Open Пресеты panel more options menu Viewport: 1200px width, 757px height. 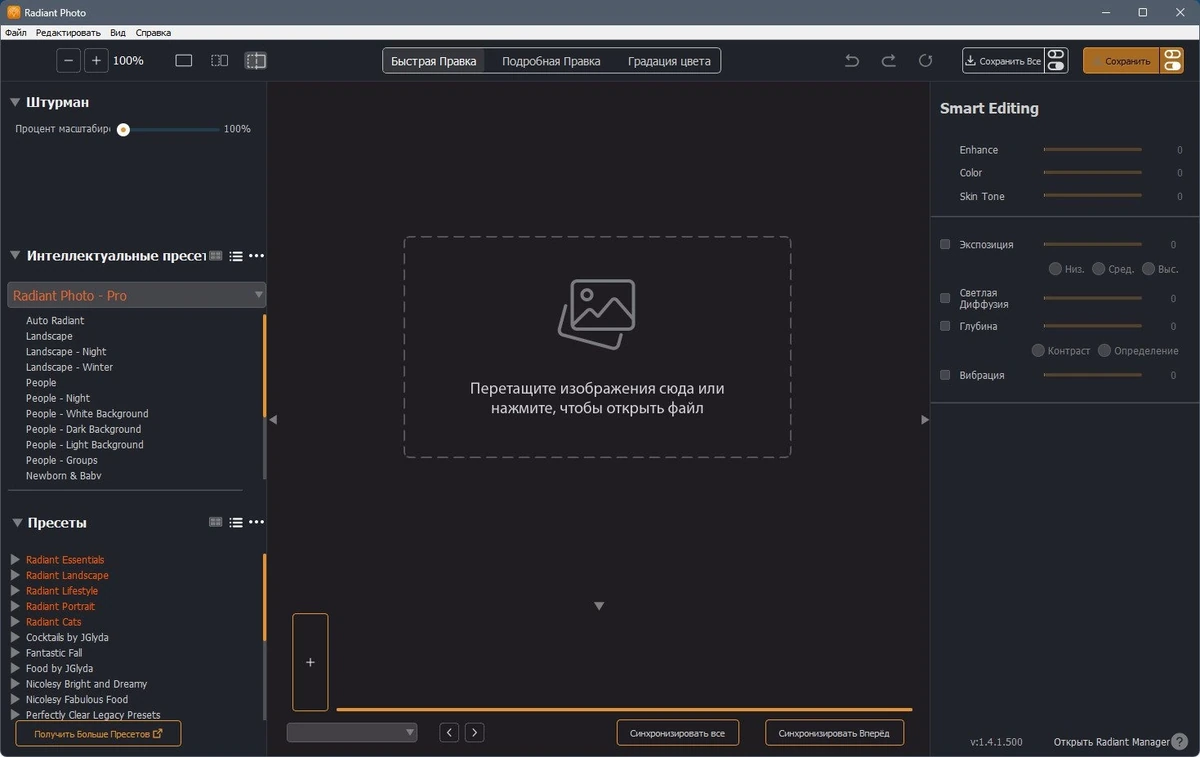pos(257,522)
